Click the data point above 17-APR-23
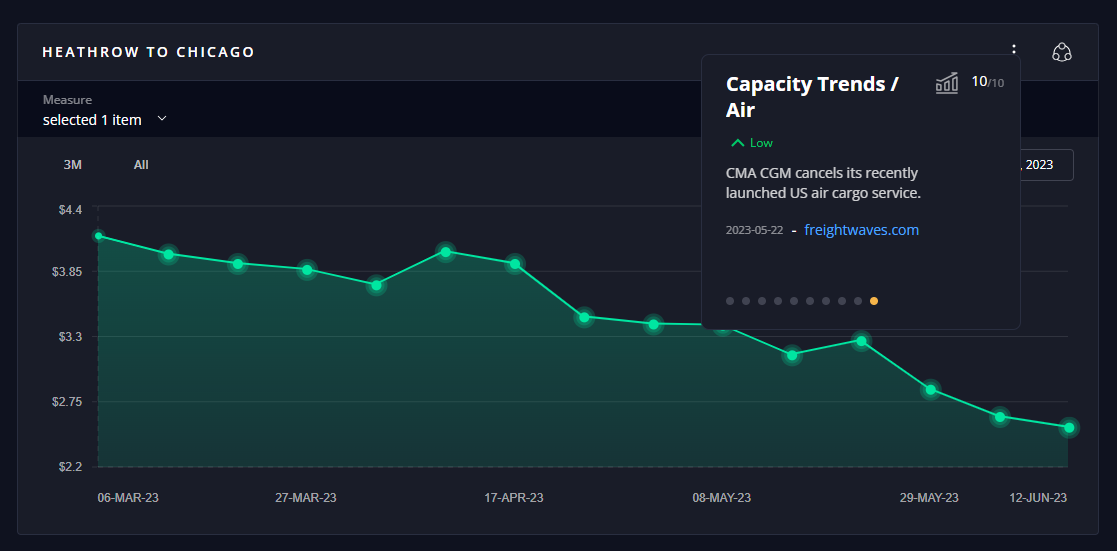 515,264
